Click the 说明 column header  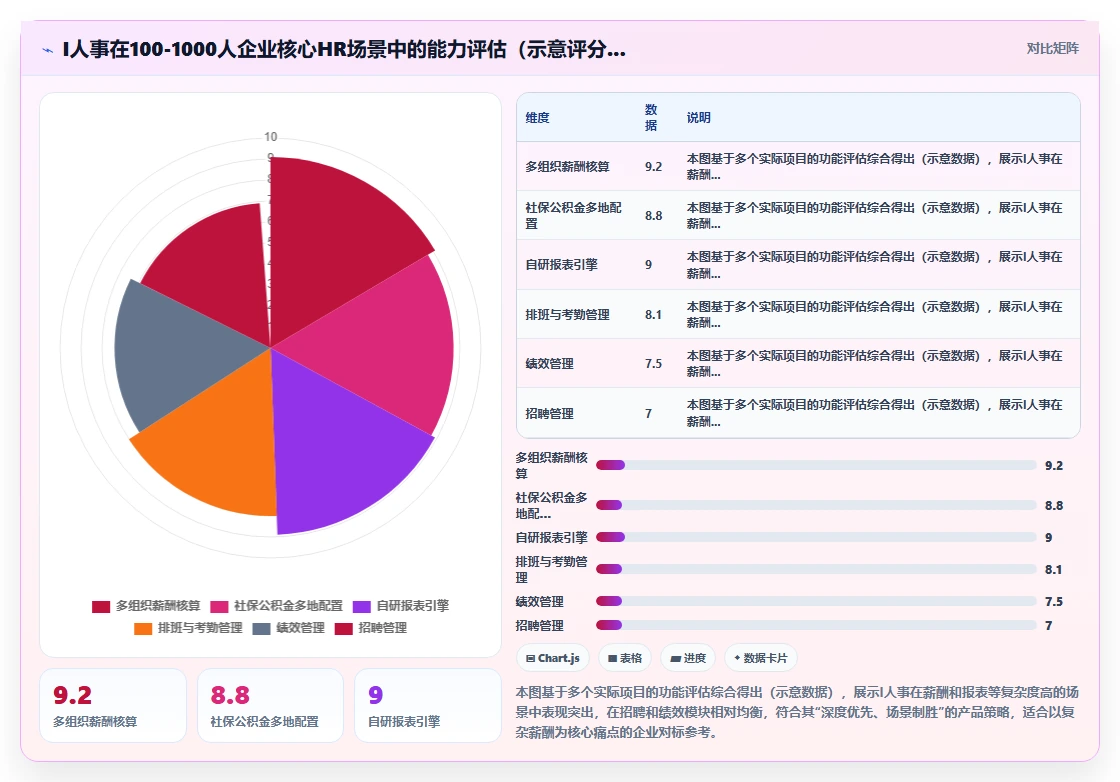click(699, 118)
